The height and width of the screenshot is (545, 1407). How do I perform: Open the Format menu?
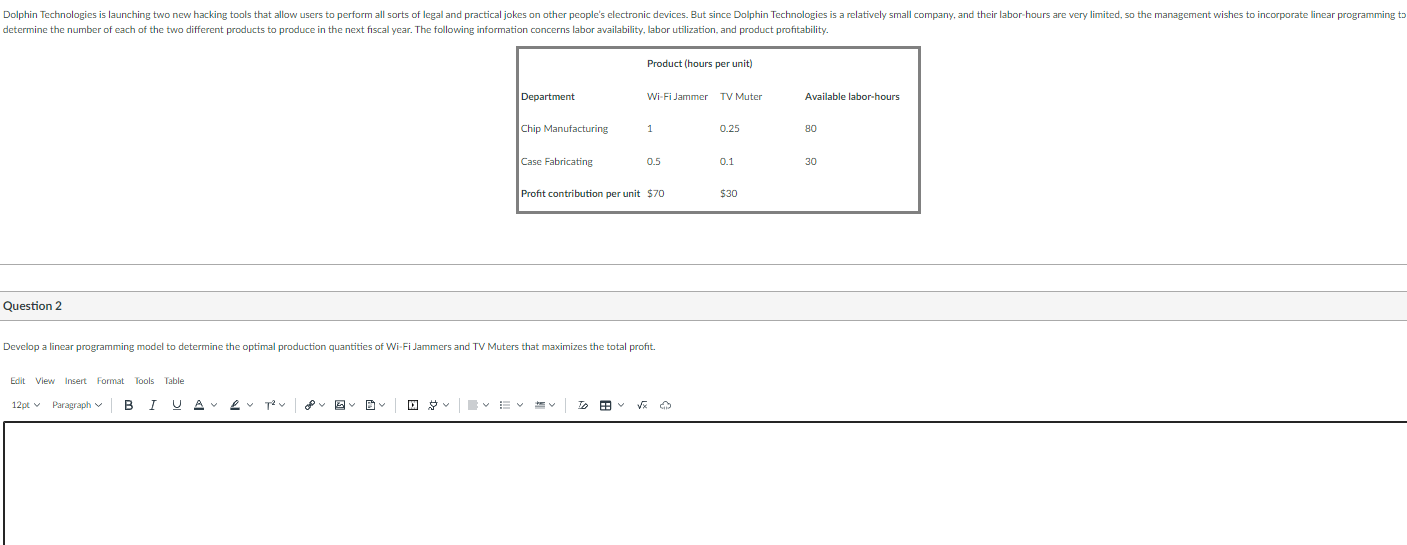(110, 381)
